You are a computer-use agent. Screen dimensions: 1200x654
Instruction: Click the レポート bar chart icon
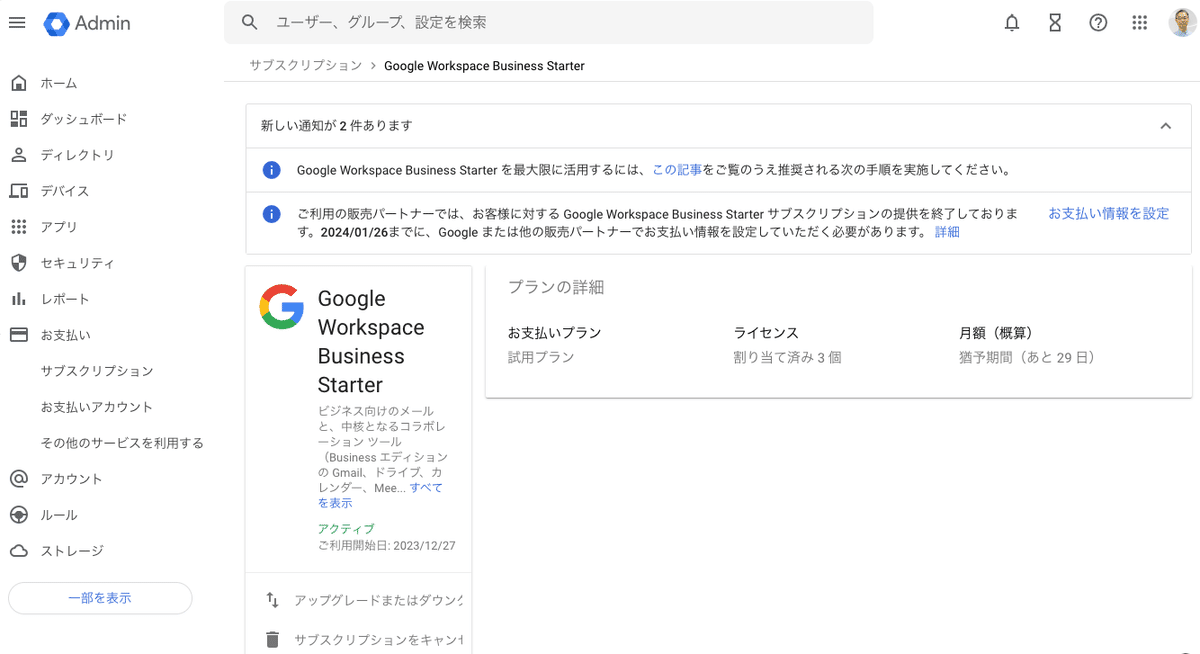click(18, 299)
